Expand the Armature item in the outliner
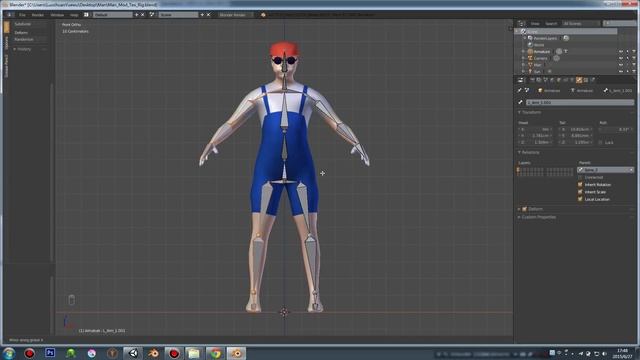 click(523, 51)
